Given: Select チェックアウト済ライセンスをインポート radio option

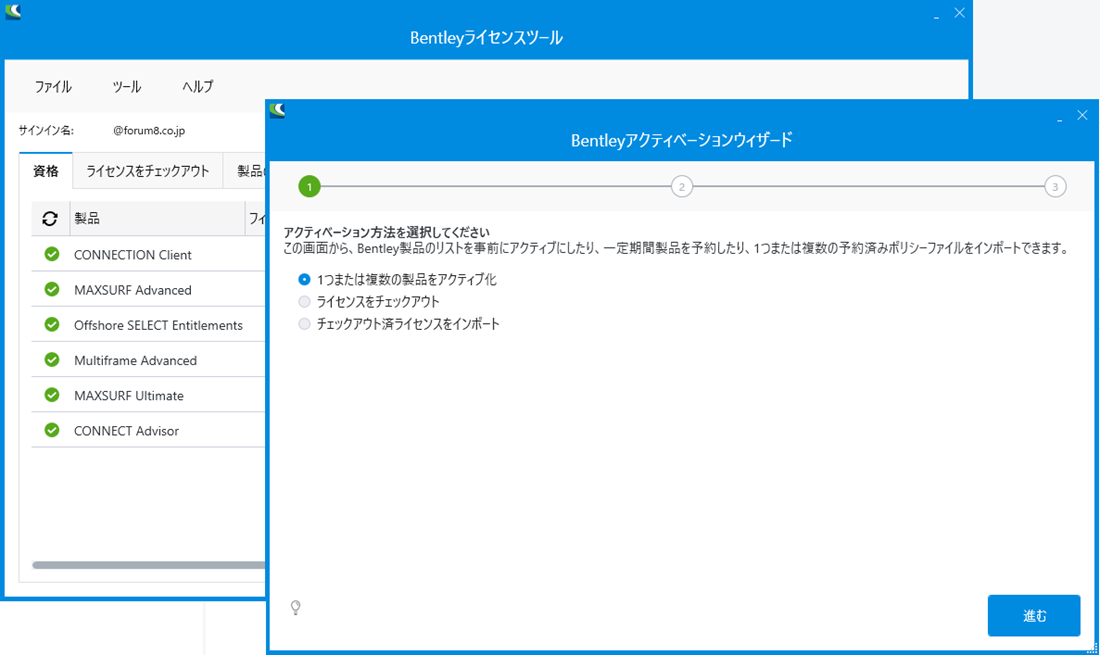Looking at the screenshot, I should pos(304,324).
